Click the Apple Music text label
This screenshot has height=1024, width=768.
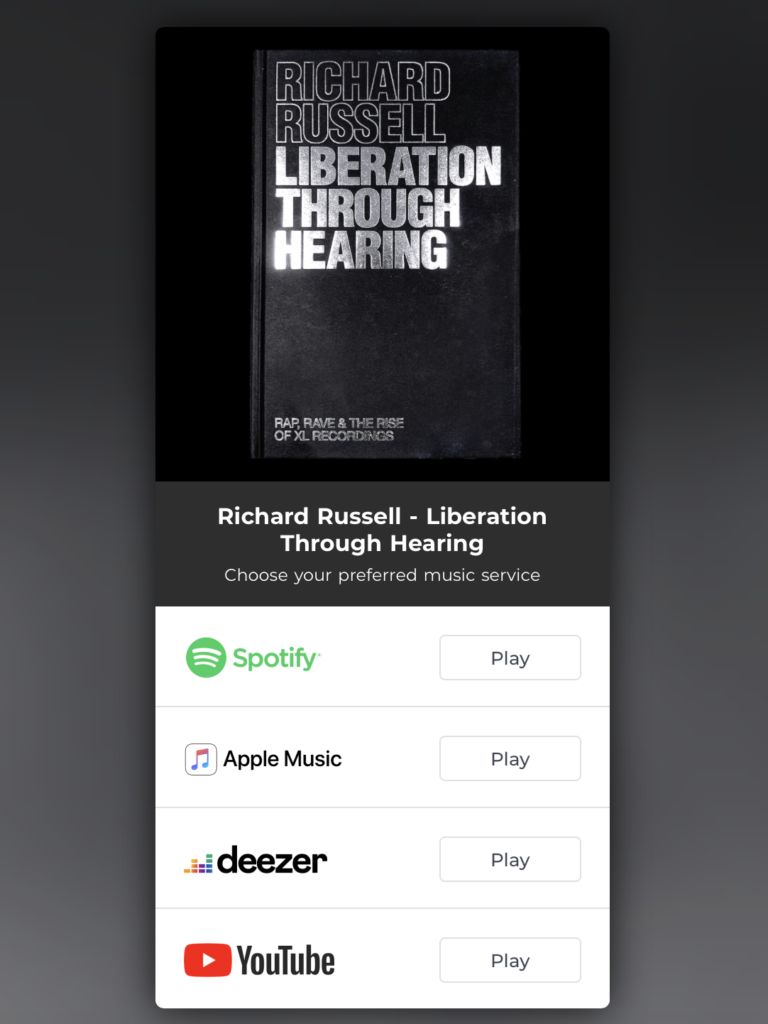pyautogui.click(x=282, y=759)
